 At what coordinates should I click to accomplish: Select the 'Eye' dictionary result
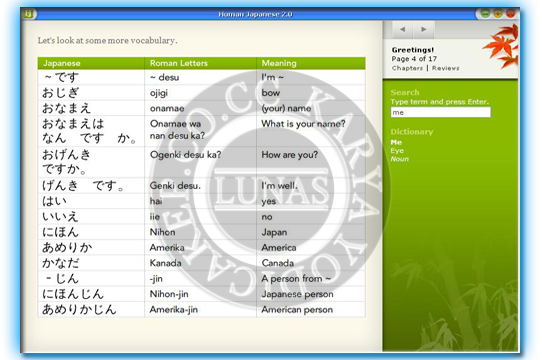point(397,150)
